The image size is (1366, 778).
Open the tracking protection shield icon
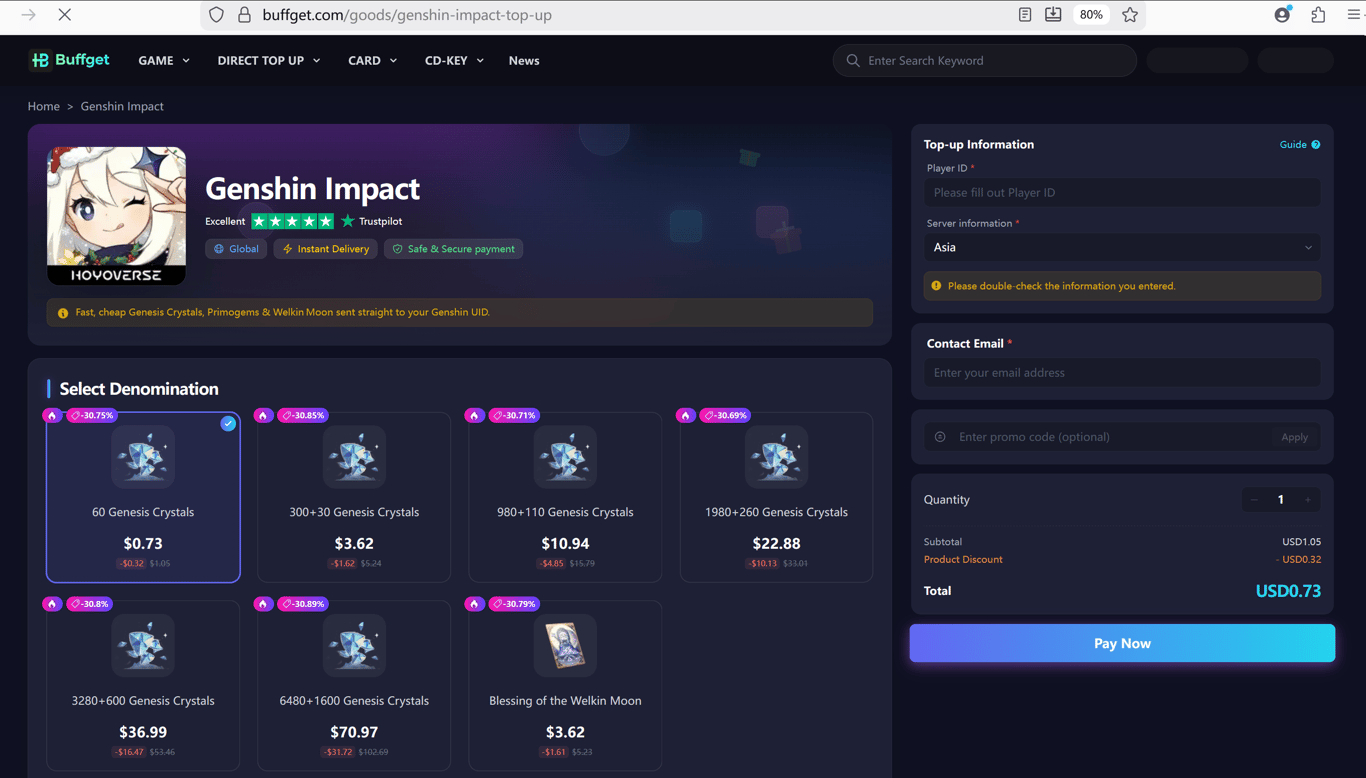tap(217, 15)
